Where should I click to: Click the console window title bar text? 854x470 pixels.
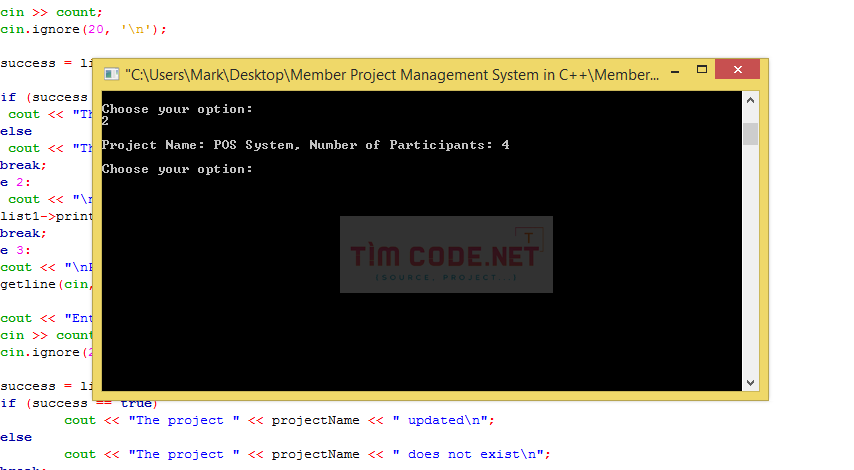tap(392, 75)
